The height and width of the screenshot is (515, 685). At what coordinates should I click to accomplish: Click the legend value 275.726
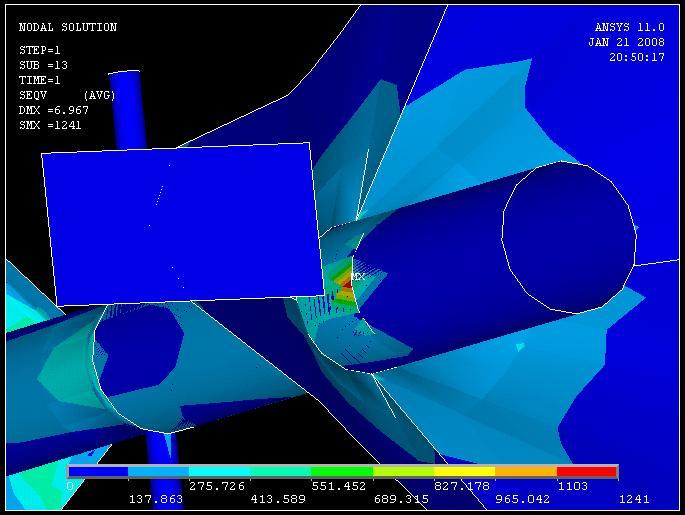click(x=217, y=486)
